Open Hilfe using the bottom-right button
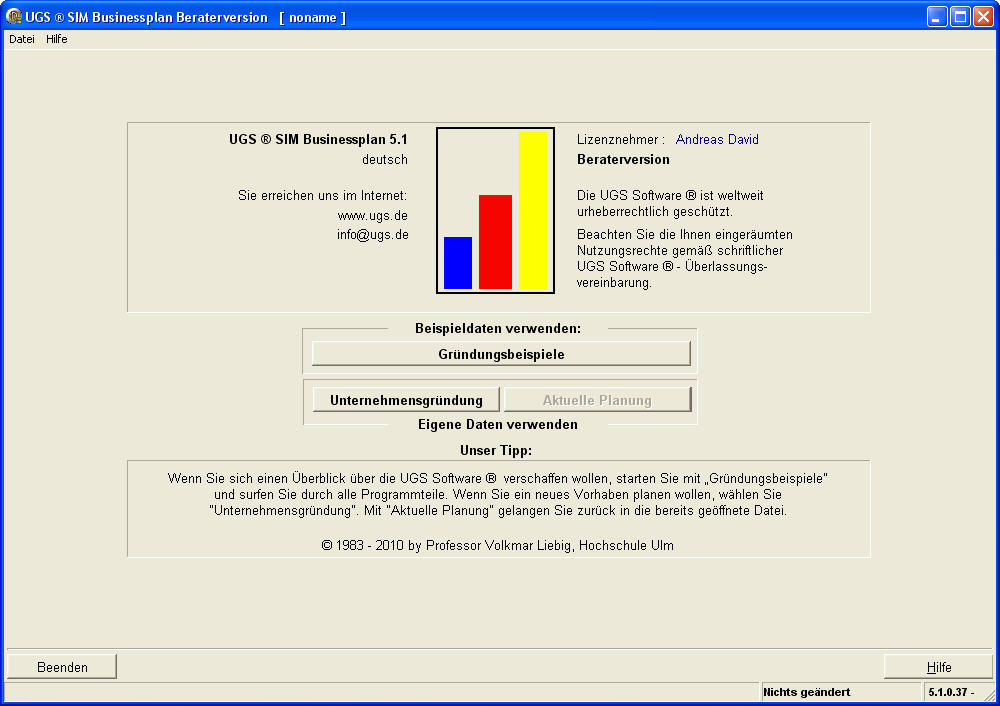This screenshot has width=1000, height=706. point(938,666)
